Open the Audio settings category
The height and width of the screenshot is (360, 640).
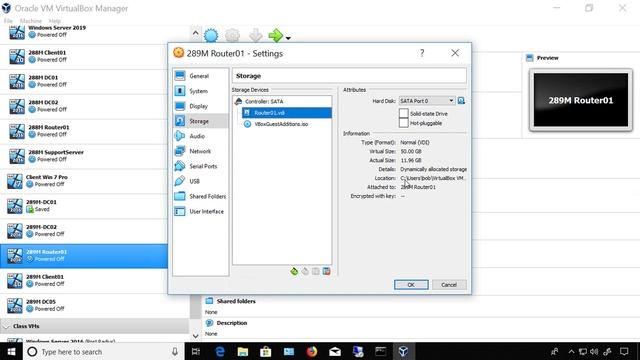[x=200, y=136]
